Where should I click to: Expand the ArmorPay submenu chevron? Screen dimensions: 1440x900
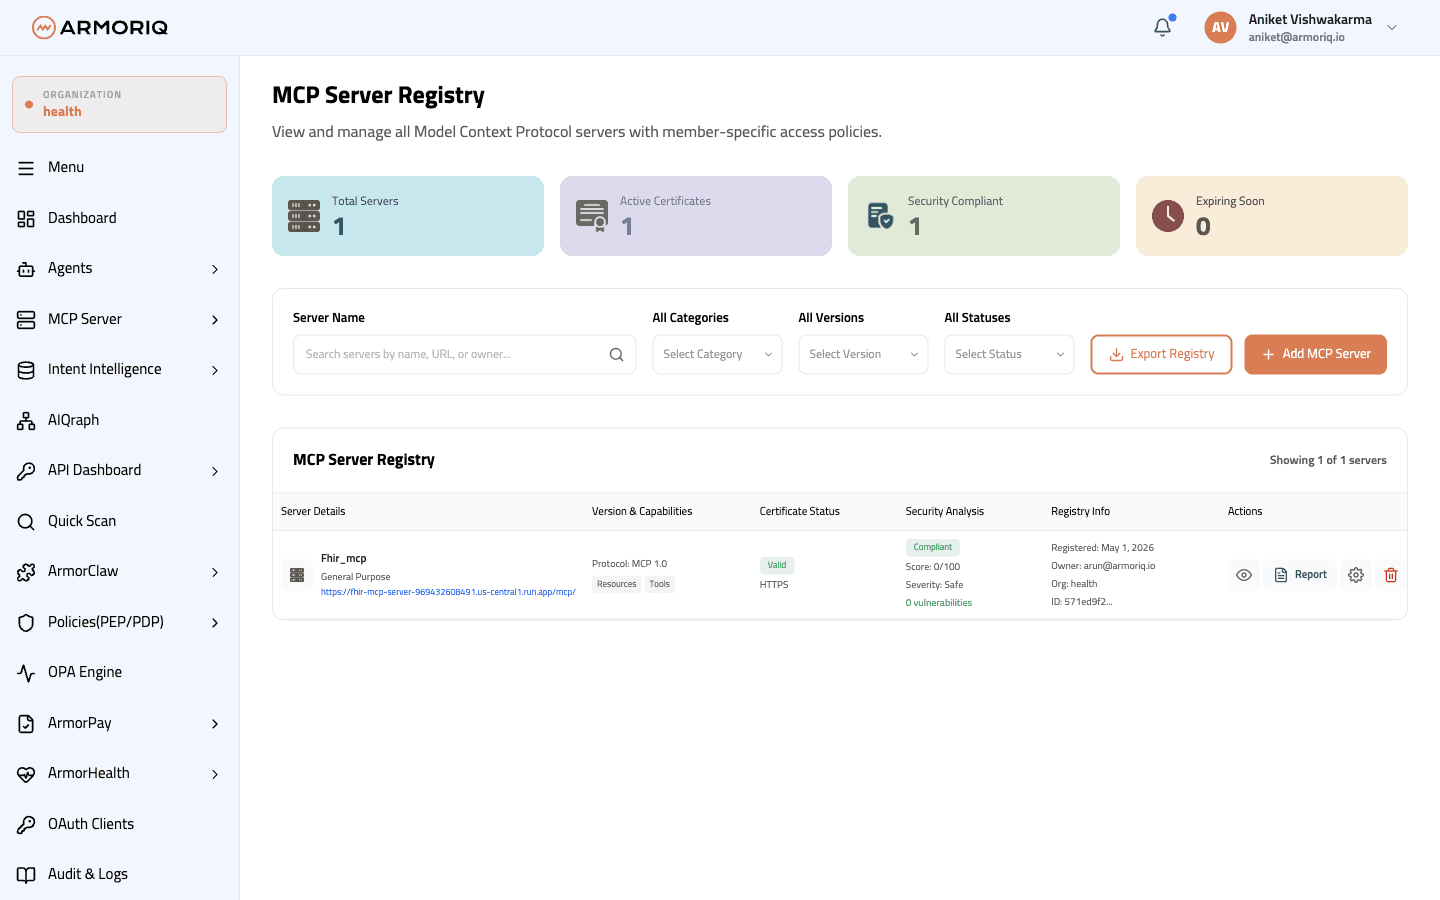pos(215,724)
